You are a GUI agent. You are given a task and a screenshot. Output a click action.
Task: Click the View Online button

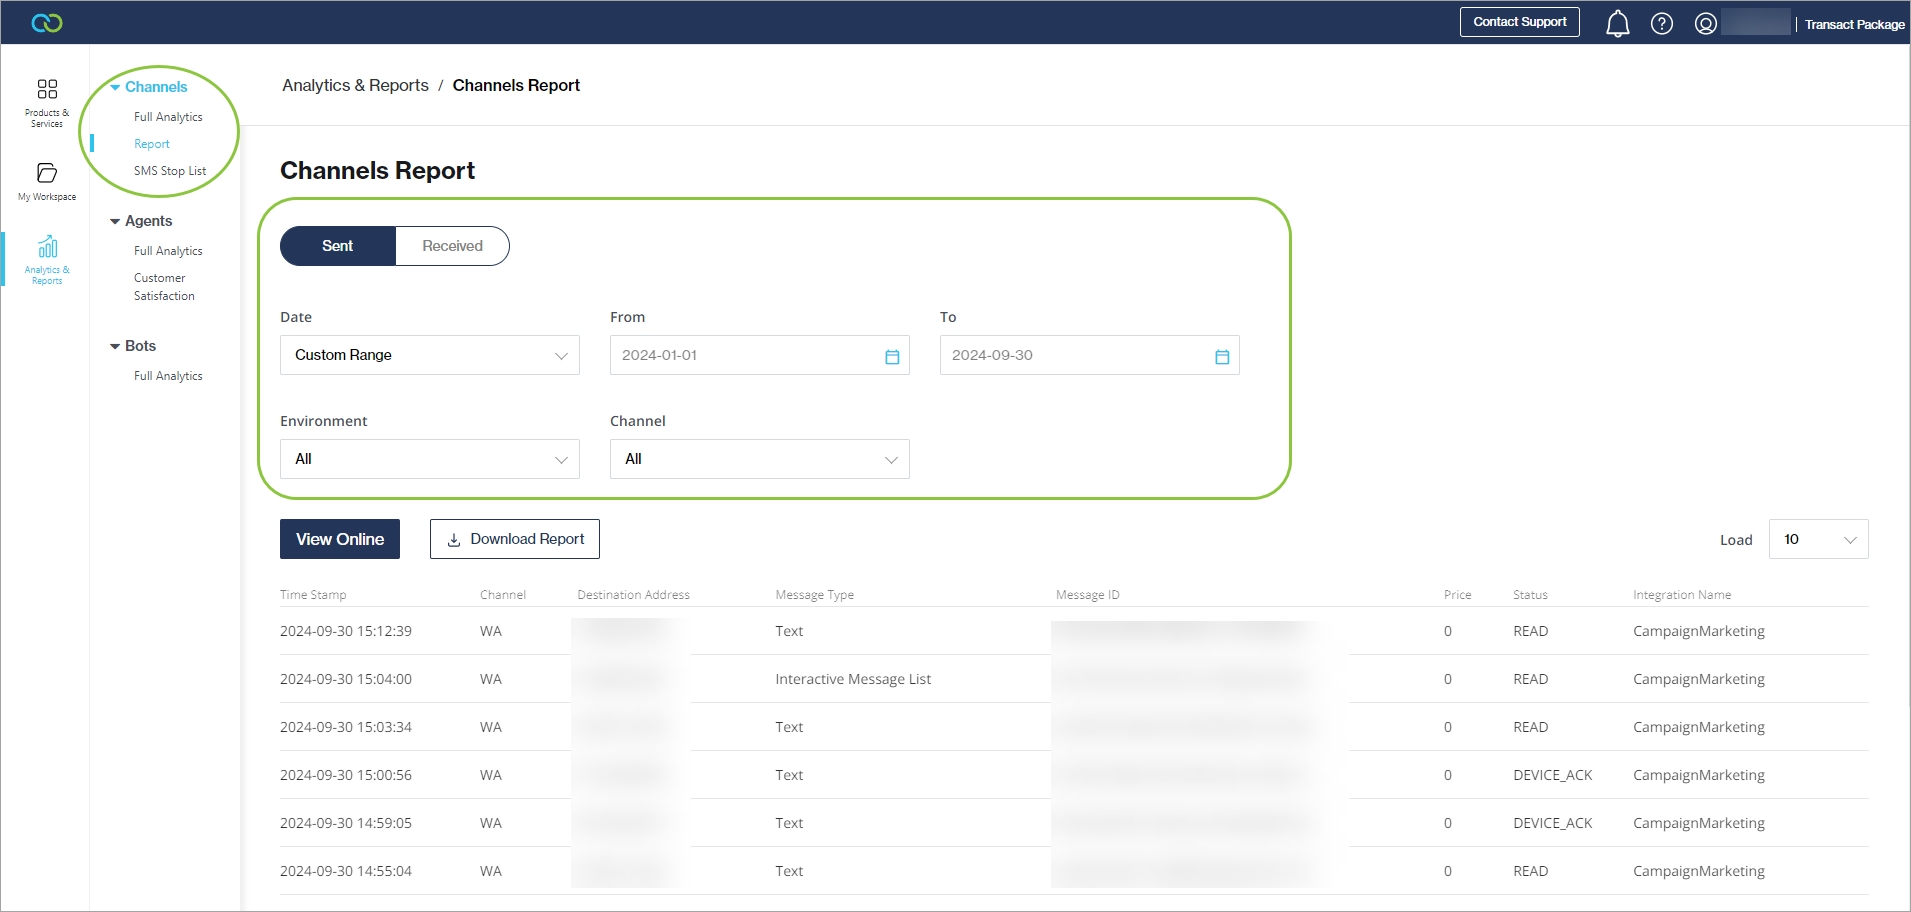[340, 539]
